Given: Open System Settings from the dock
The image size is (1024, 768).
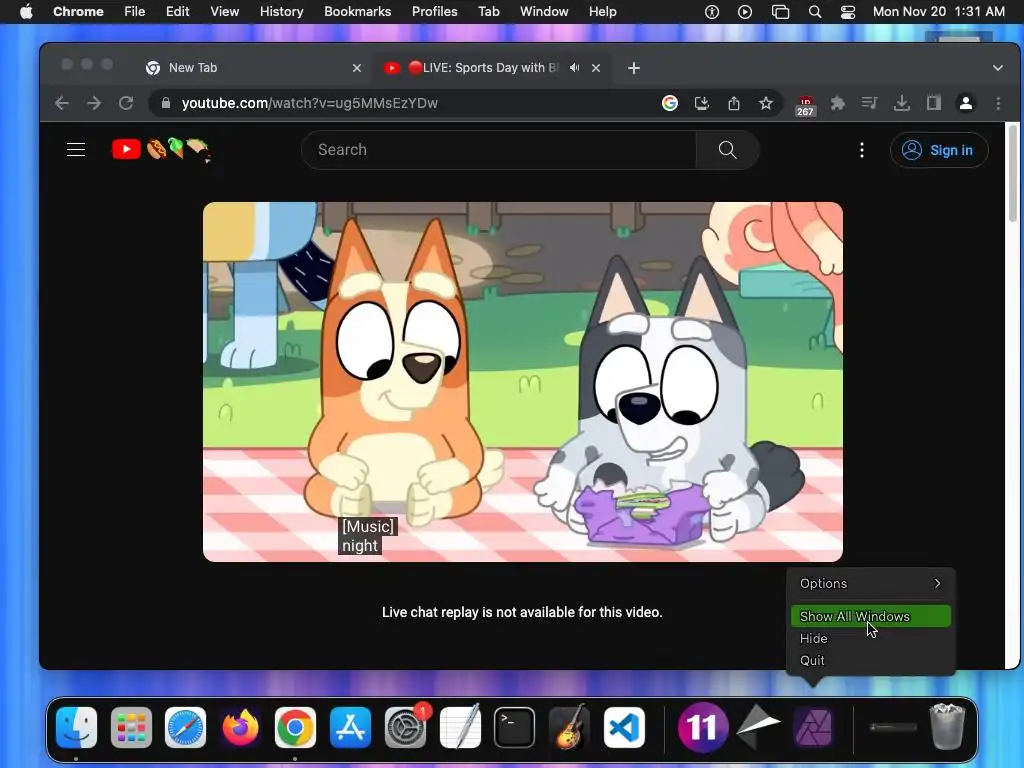Looking at the screenshot, I should [x=406, y=727].
